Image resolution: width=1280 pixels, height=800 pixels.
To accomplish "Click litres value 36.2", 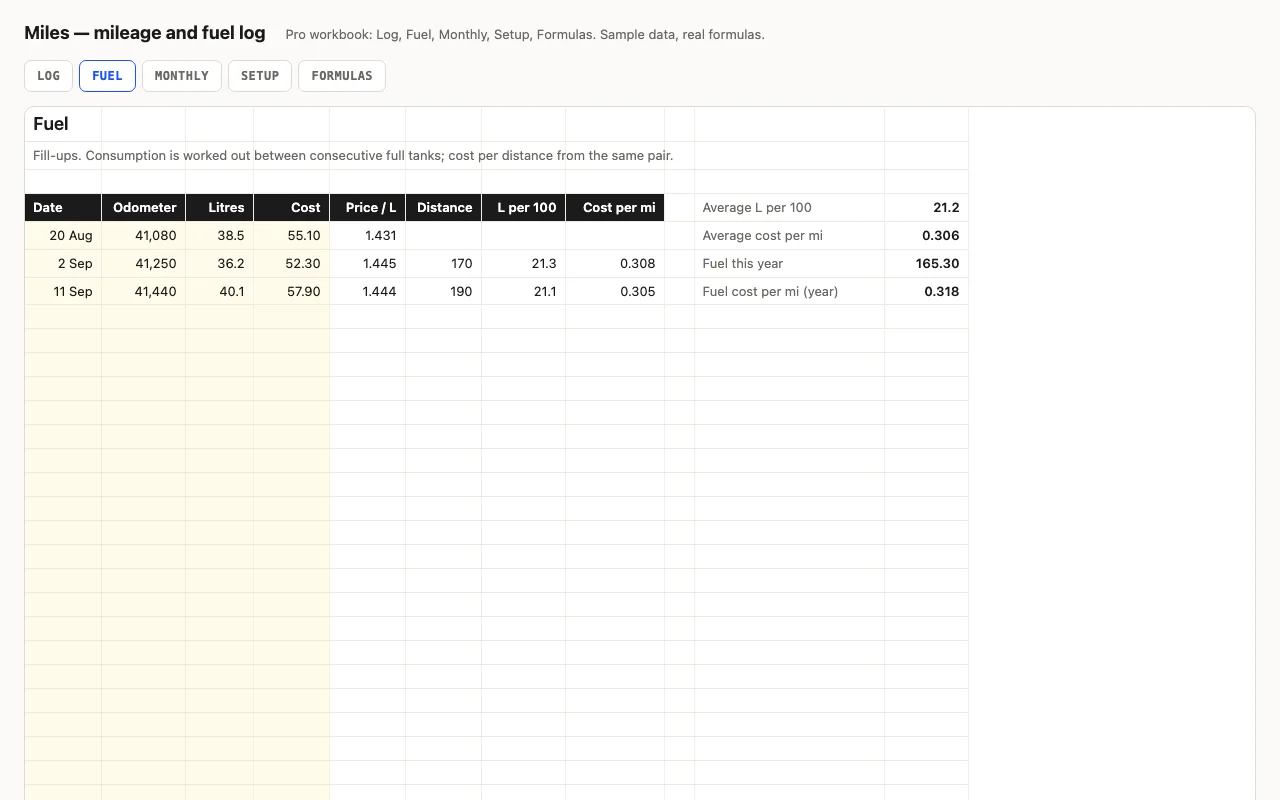I will [x=220, y=264].
